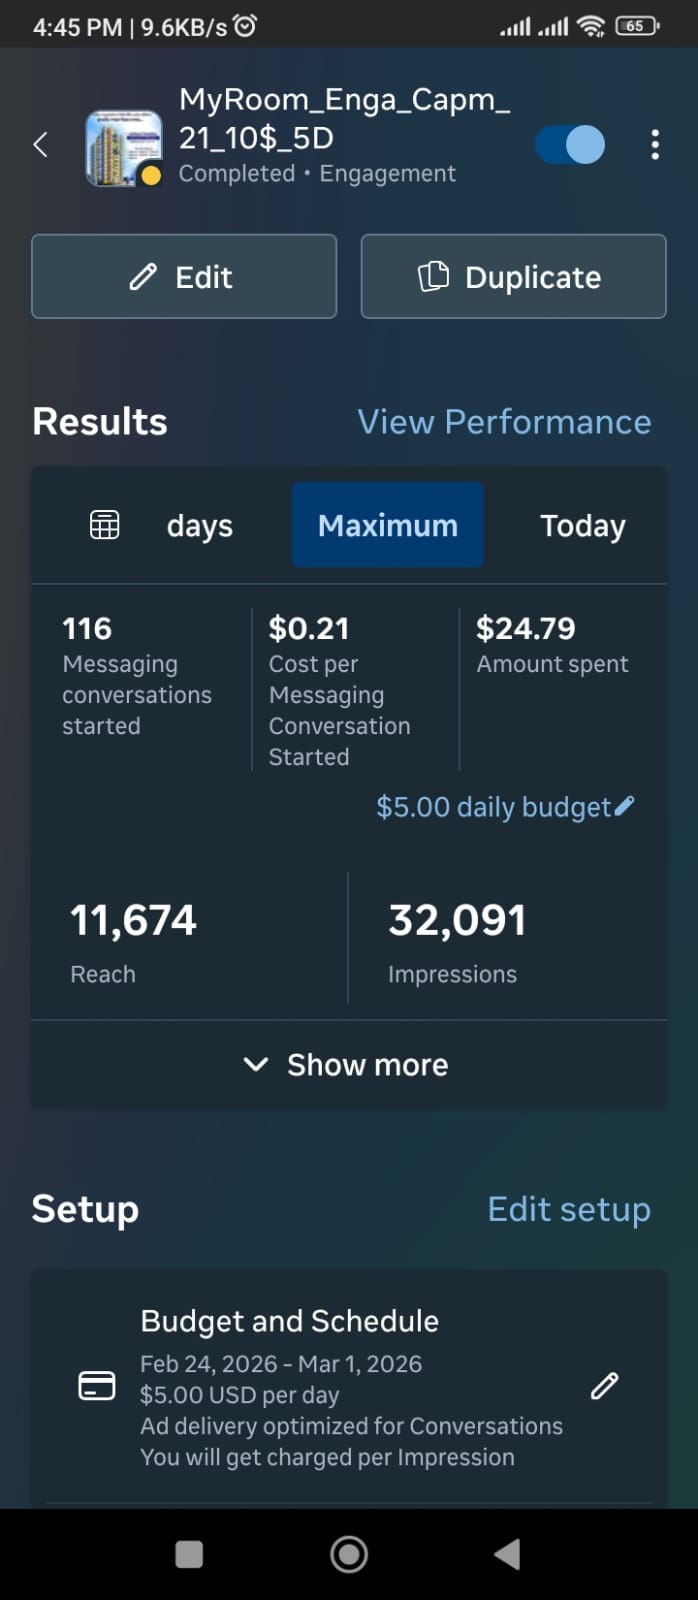Toggle the campaign on/off switch
698x1600 pixels.
click(x=570, y=145)
